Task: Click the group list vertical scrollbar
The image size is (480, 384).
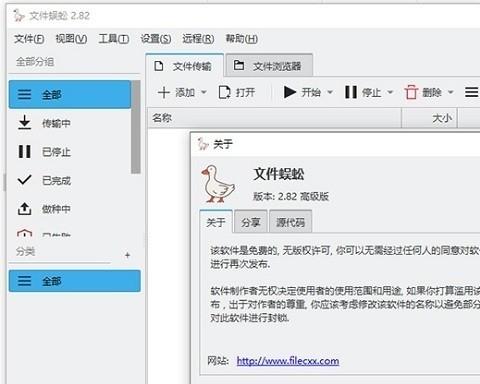Action: point(136,127)
